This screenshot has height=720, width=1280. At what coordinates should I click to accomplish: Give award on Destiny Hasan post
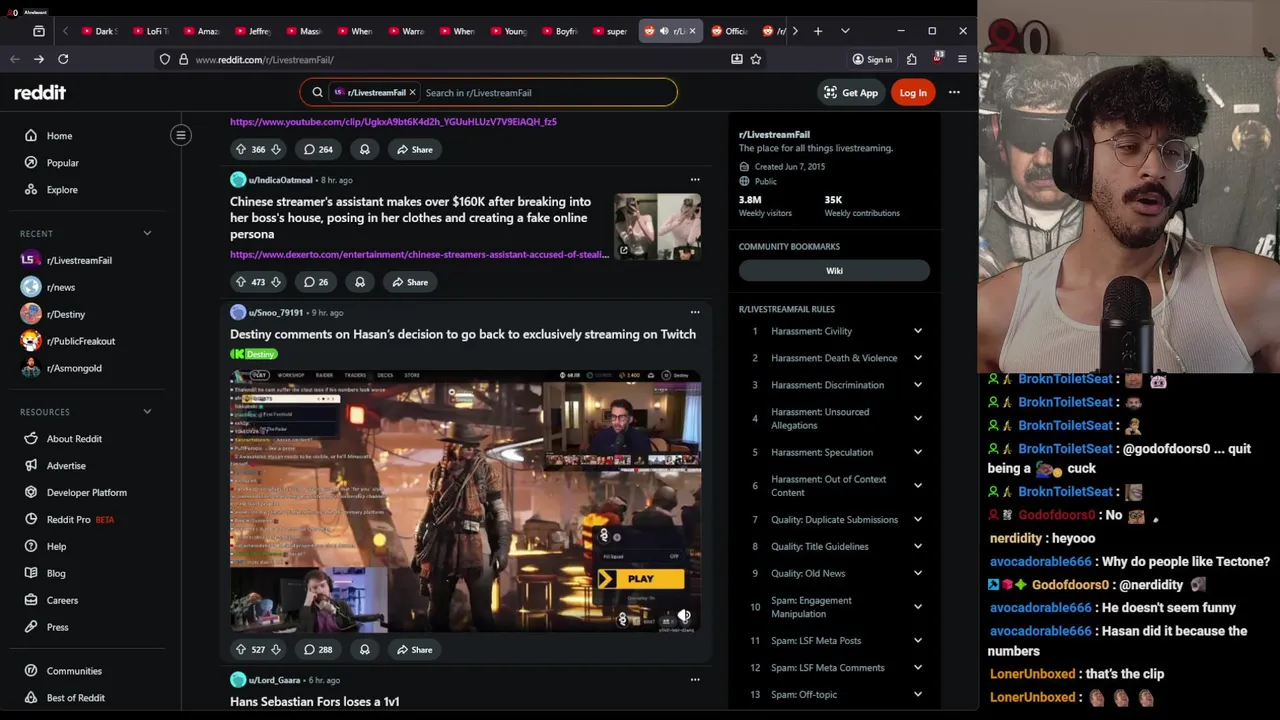(364, 649)
